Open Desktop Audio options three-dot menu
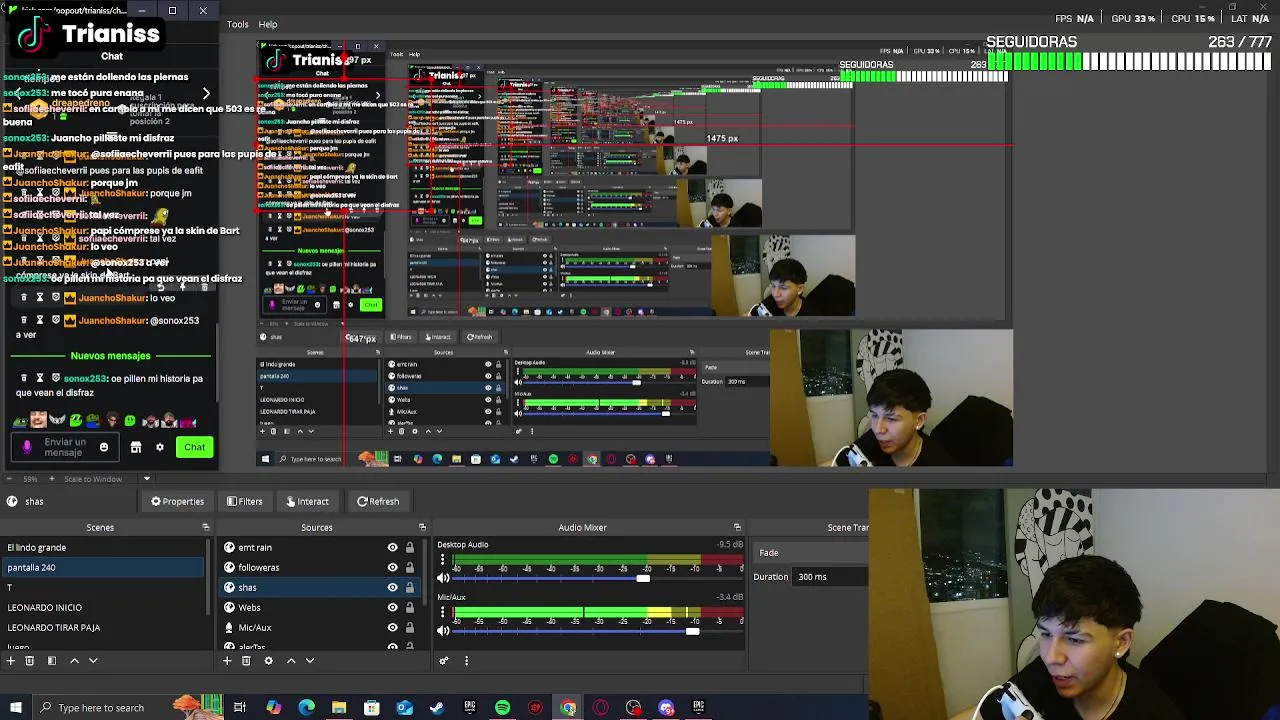 443,560
